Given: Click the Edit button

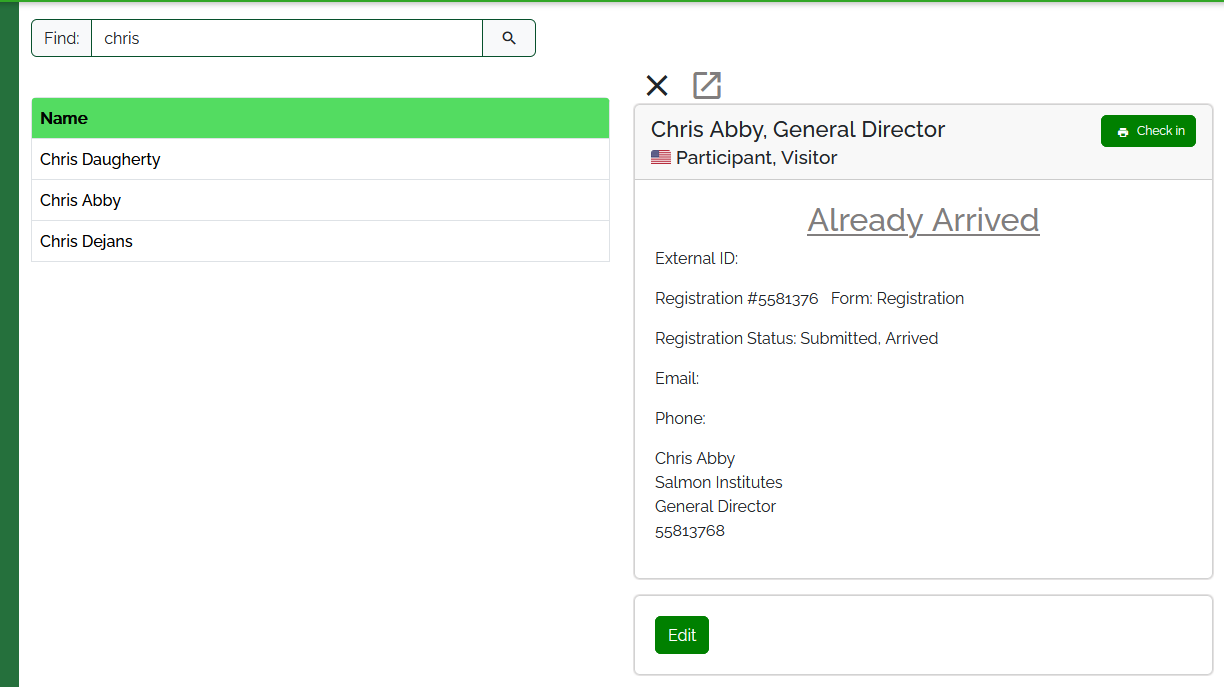Looking at the screenshot, I should point(682,635).
